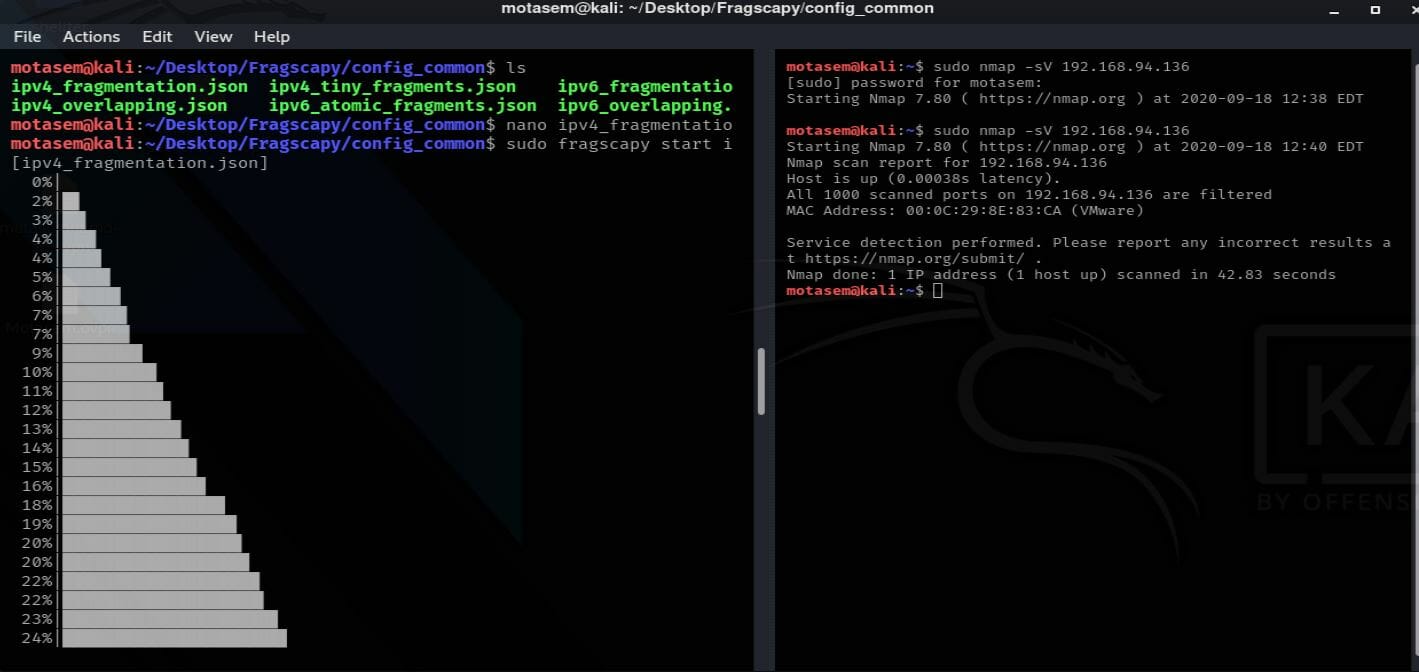This screenshot has height=672, width=1419.
Task: Click MAC Address 00:0C:29:8E:83:CA line
Action: (964, 210)
